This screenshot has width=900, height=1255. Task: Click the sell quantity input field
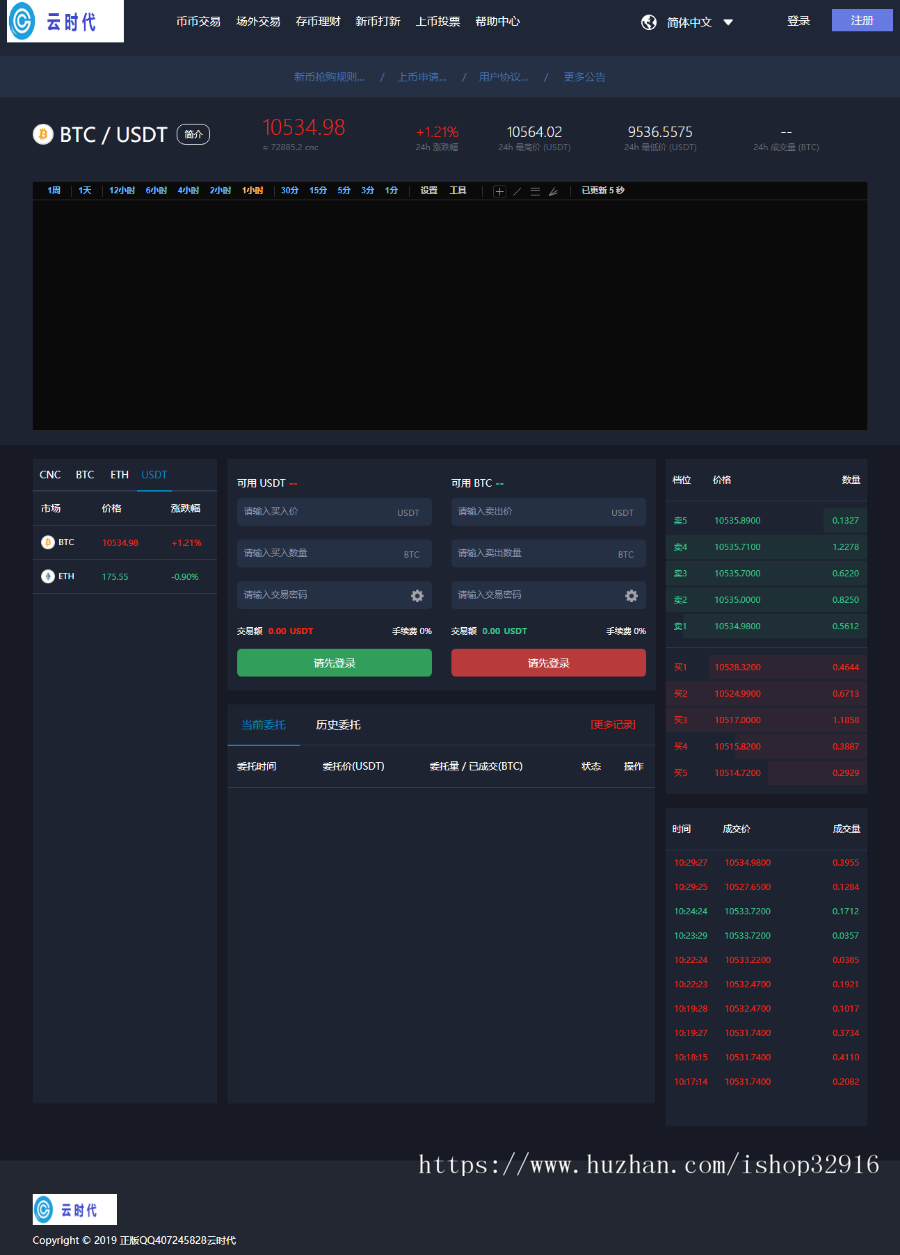click(548, 553)
